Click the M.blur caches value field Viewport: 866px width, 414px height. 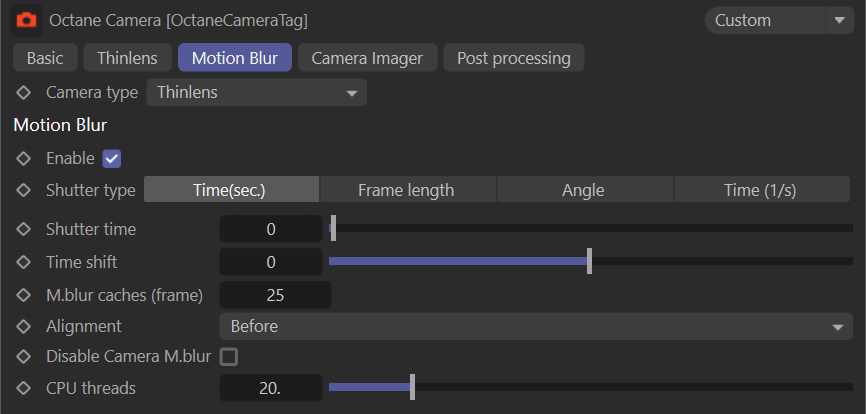274,295
